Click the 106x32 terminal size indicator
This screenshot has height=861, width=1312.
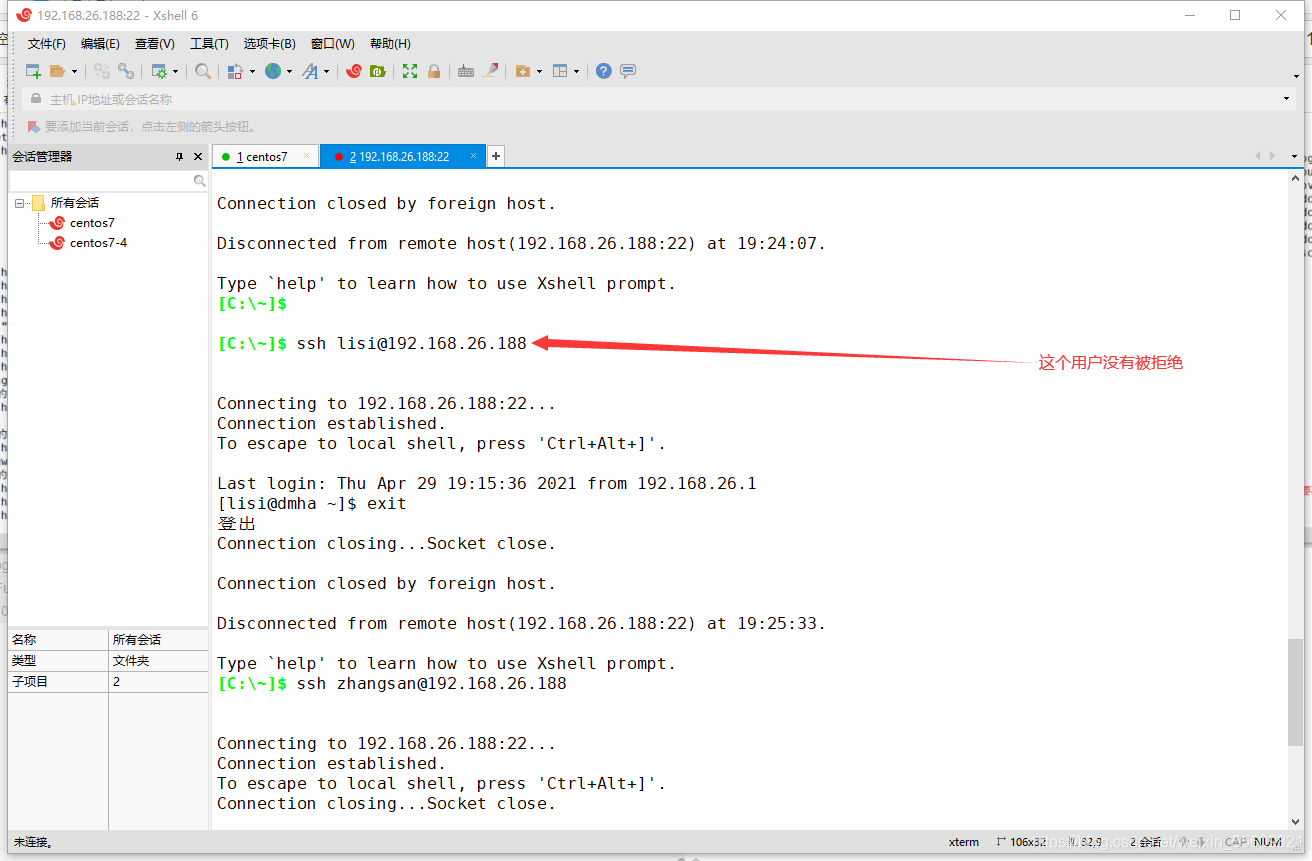(x=1021, y=842)
